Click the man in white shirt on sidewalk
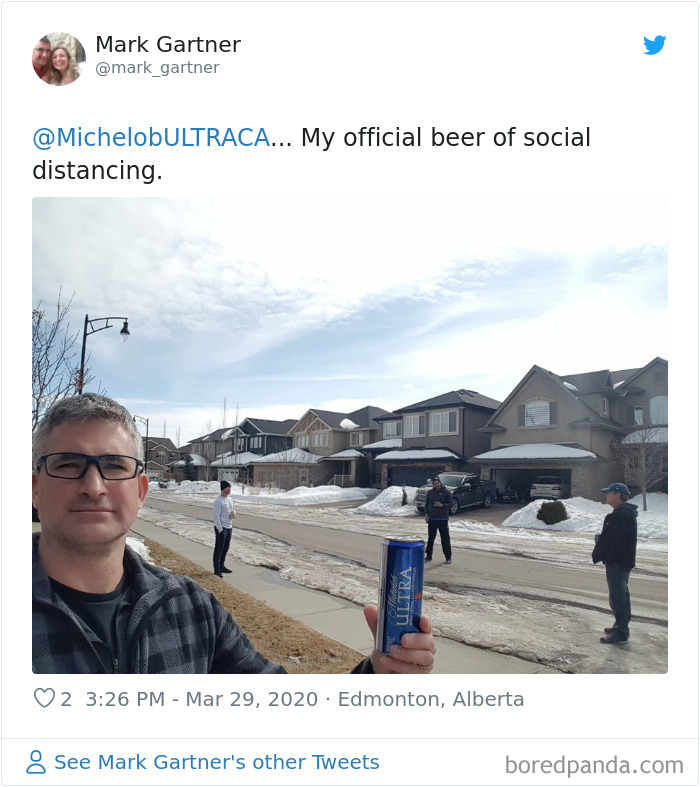The image size is (700, 787). [x=223, y=529]
